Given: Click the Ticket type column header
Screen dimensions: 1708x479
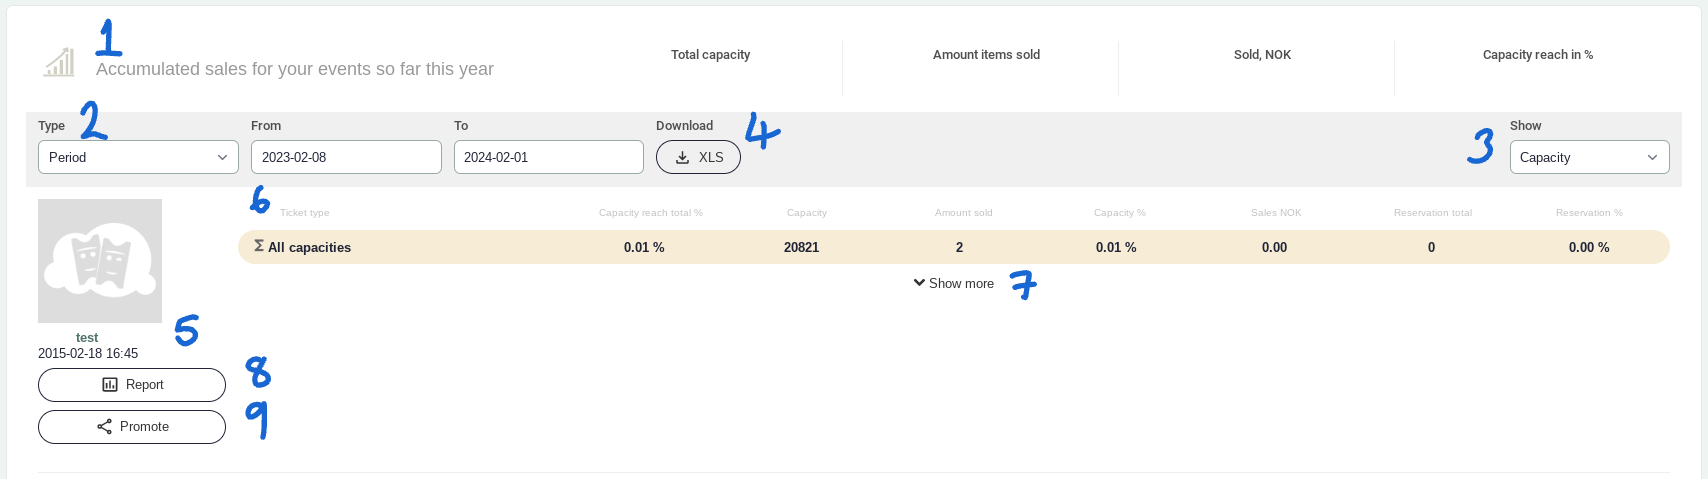Looking at the screenshot, I should coord(305,213).
